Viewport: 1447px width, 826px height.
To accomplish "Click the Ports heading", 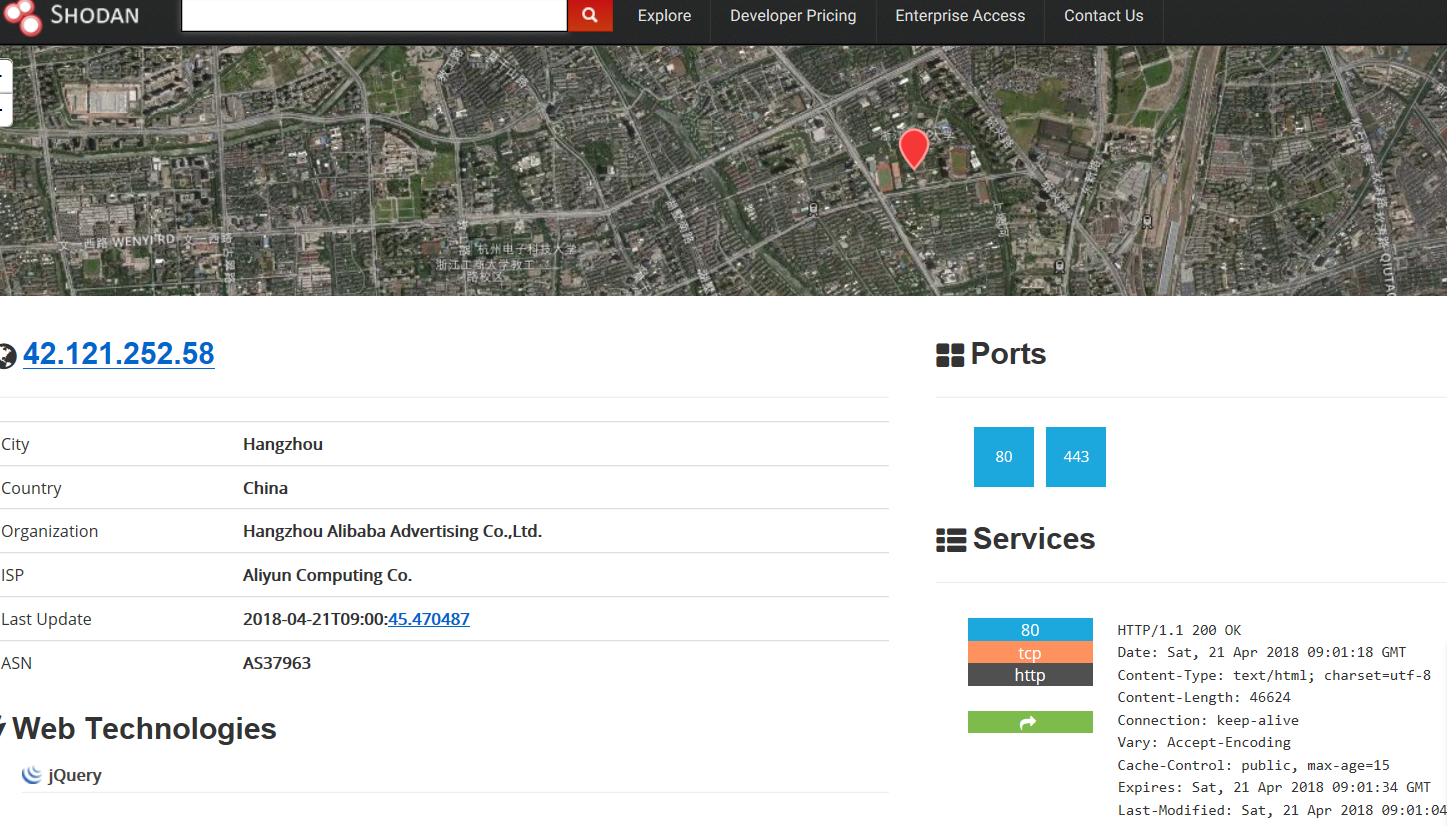I will (x=1008, y=354).
